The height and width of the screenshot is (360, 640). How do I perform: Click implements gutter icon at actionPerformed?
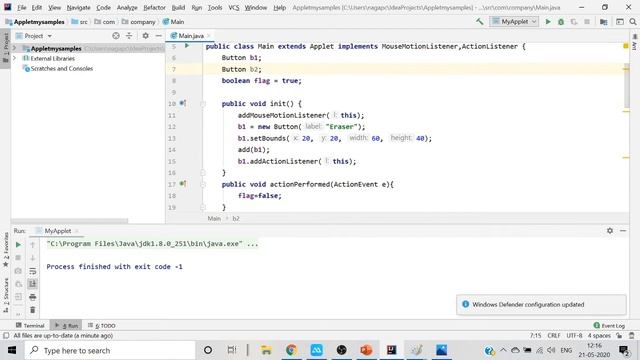click(x=182, y=184)
